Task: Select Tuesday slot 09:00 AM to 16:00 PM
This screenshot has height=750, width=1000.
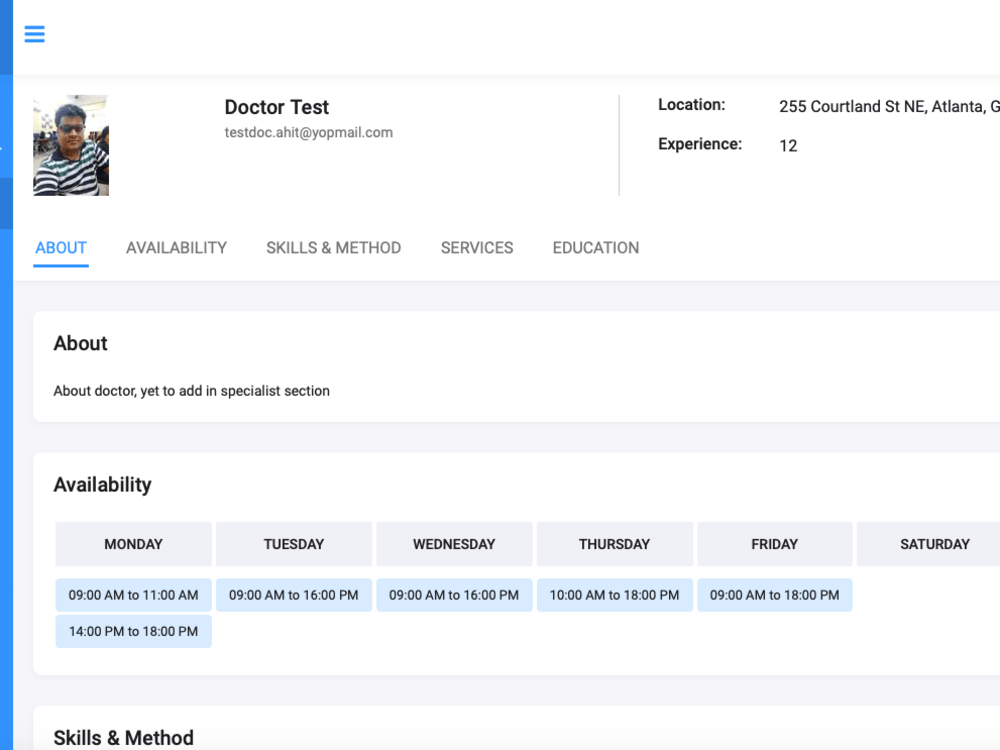Action: click(294, 595)
